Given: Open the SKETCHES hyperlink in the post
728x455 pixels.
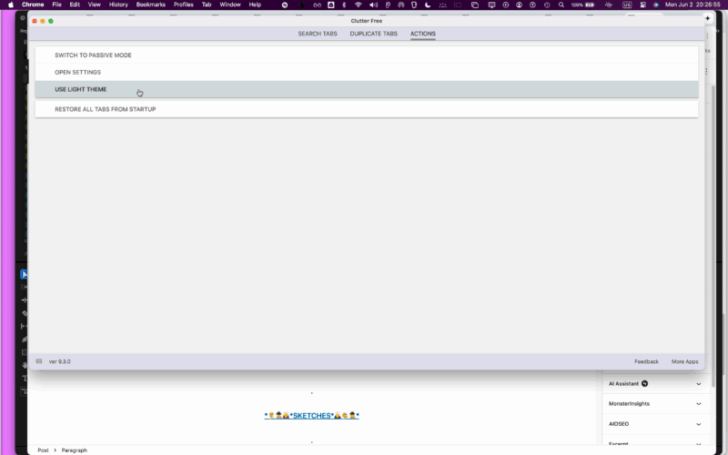Looking at the screenshot, I should point(312,416).
